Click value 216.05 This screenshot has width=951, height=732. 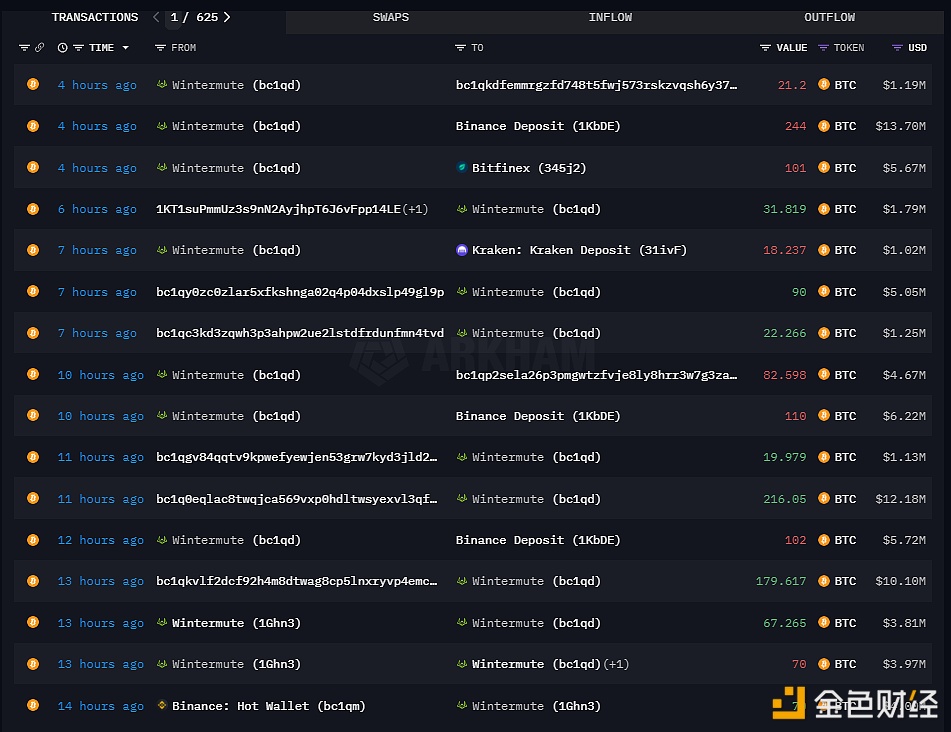click(784, 499)
